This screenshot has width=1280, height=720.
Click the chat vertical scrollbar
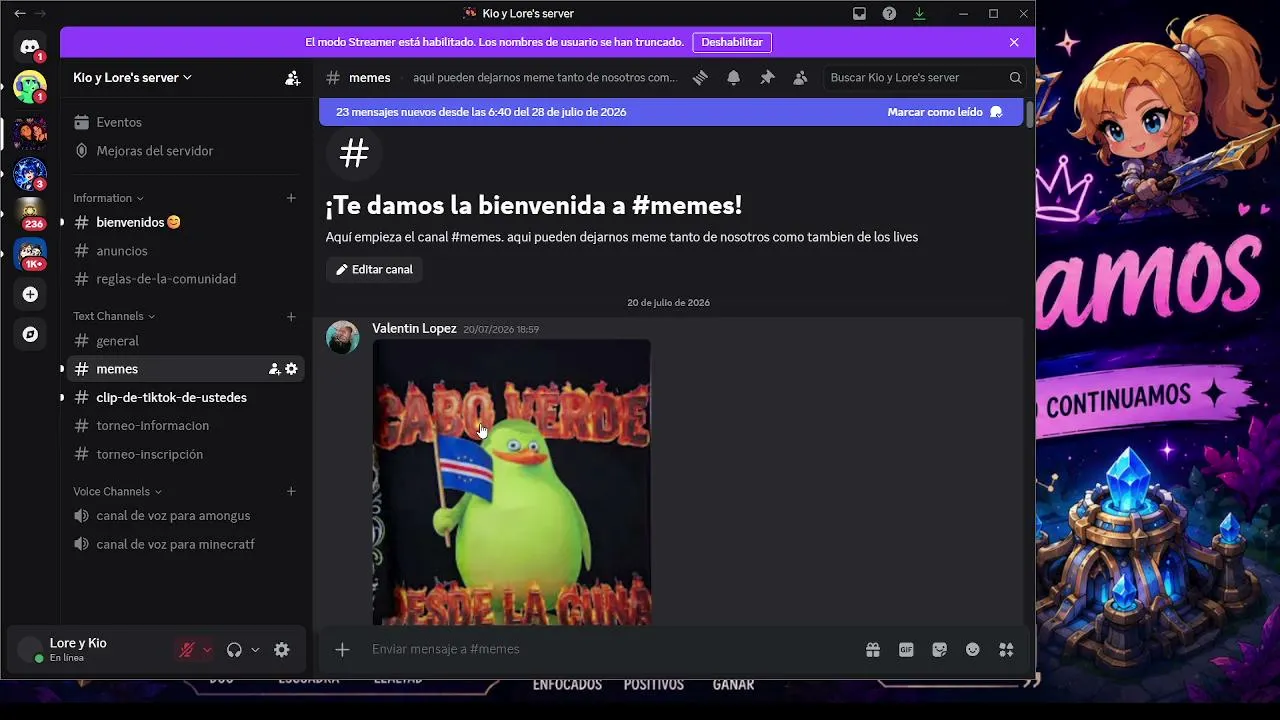1029,113
